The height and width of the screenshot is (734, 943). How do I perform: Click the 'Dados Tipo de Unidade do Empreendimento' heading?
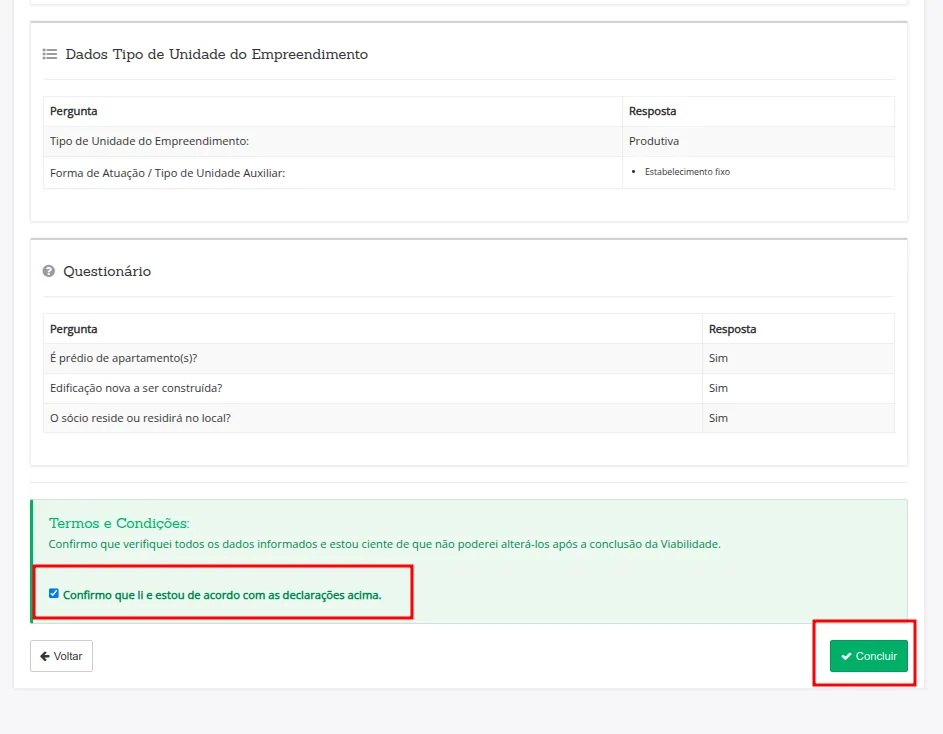click(217, 54)
